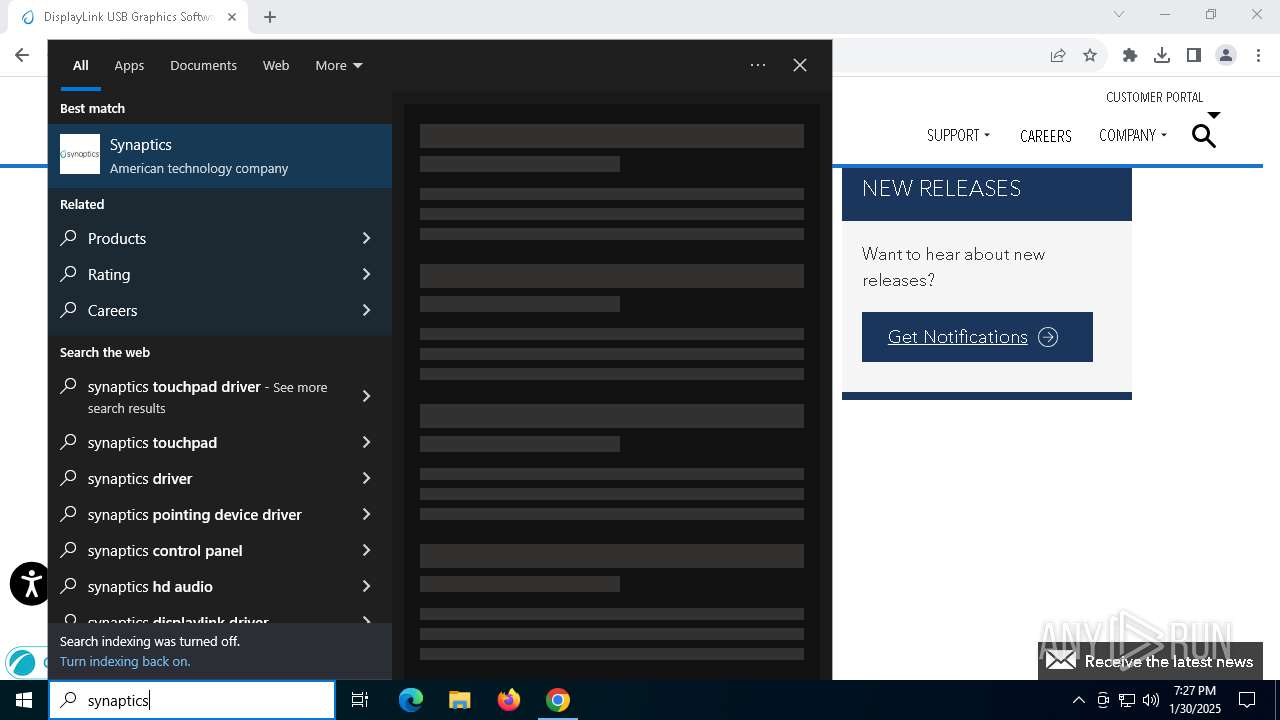Launch Microsoft Edge from taskbar
This screenshot has height=720, width=1280.
411,700
